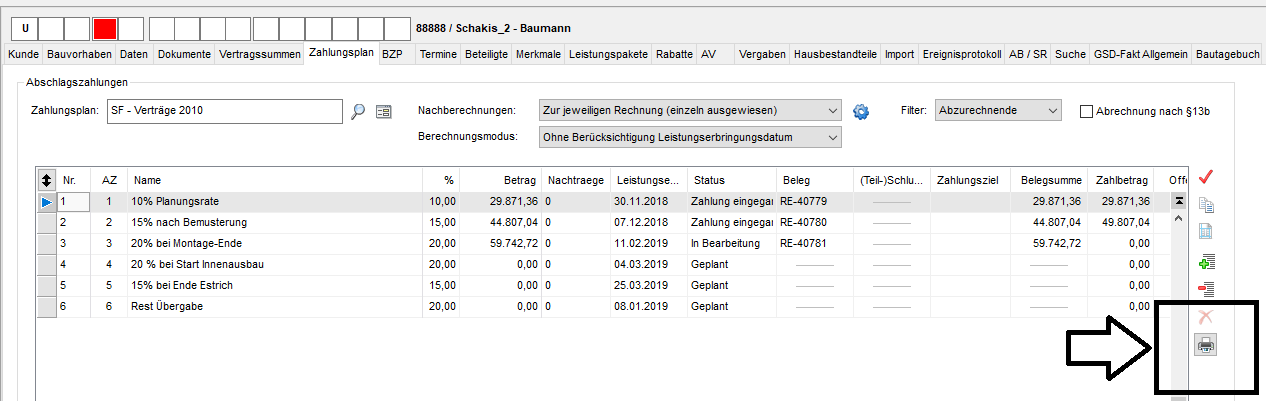Click the copy documents icon
The width and height of the screenshot is (1266, 401).
tap(1206, 206)
